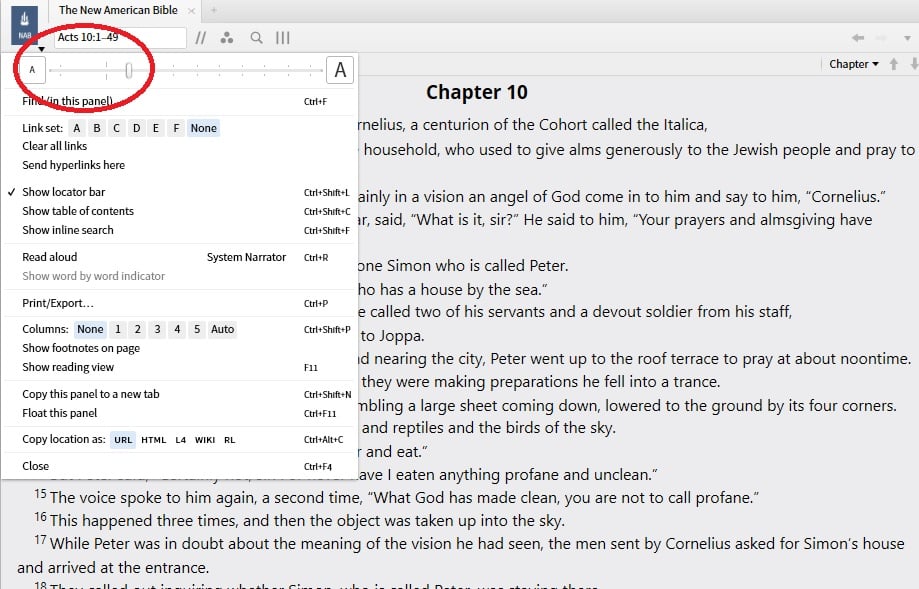919x589 pixels.
Task: Set columns to 3
Action: (x=157, y=329)
